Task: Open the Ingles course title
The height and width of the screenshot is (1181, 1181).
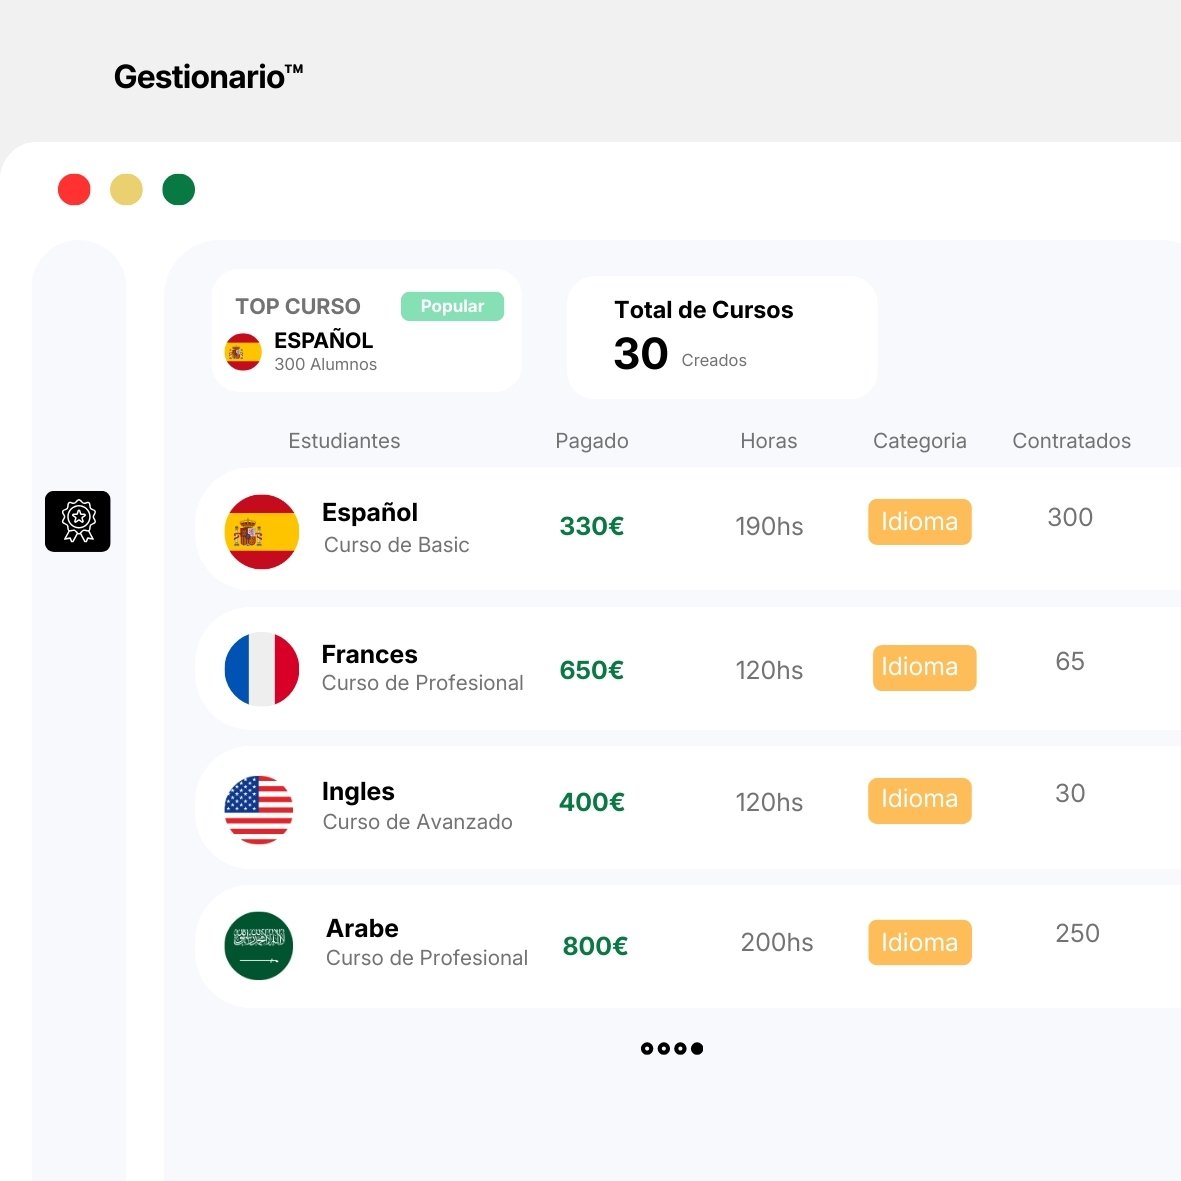Action: click(x=358, y=792)
